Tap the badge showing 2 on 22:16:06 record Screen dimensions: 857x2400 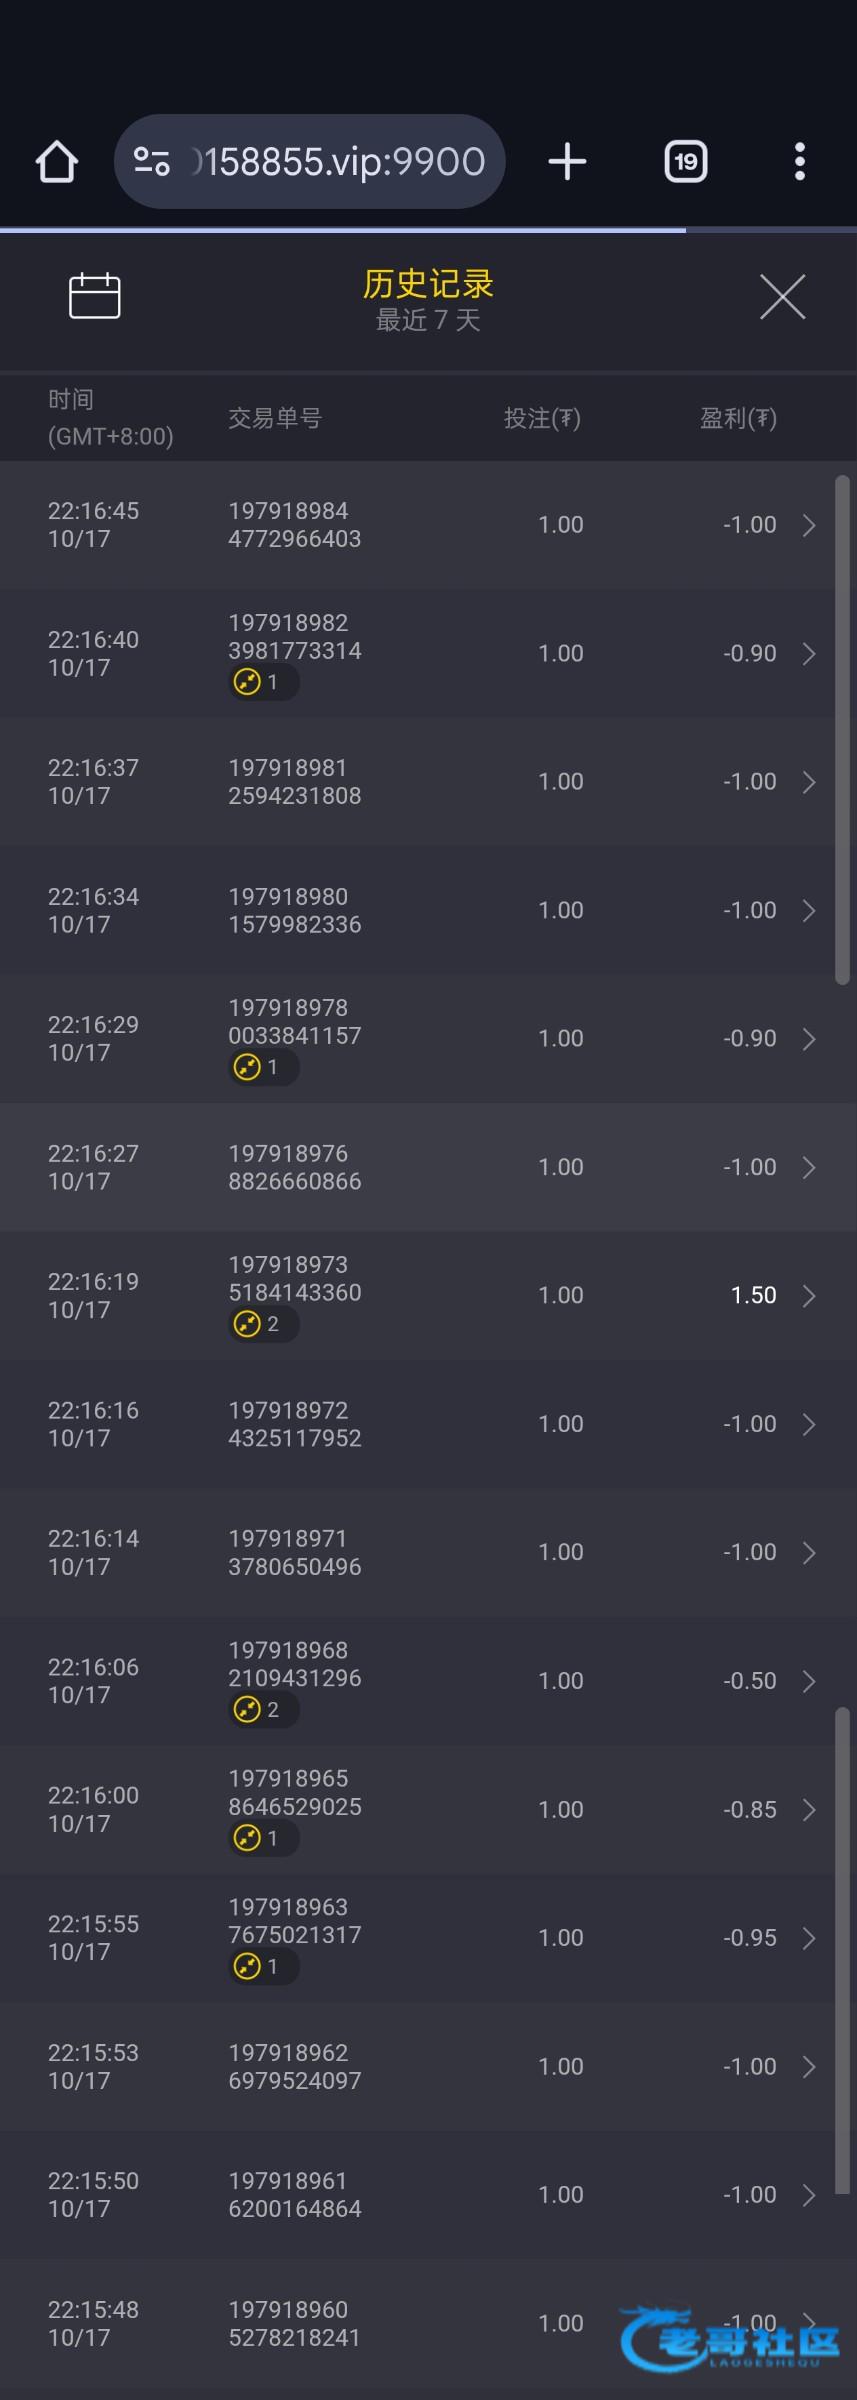click(263, 1710)
